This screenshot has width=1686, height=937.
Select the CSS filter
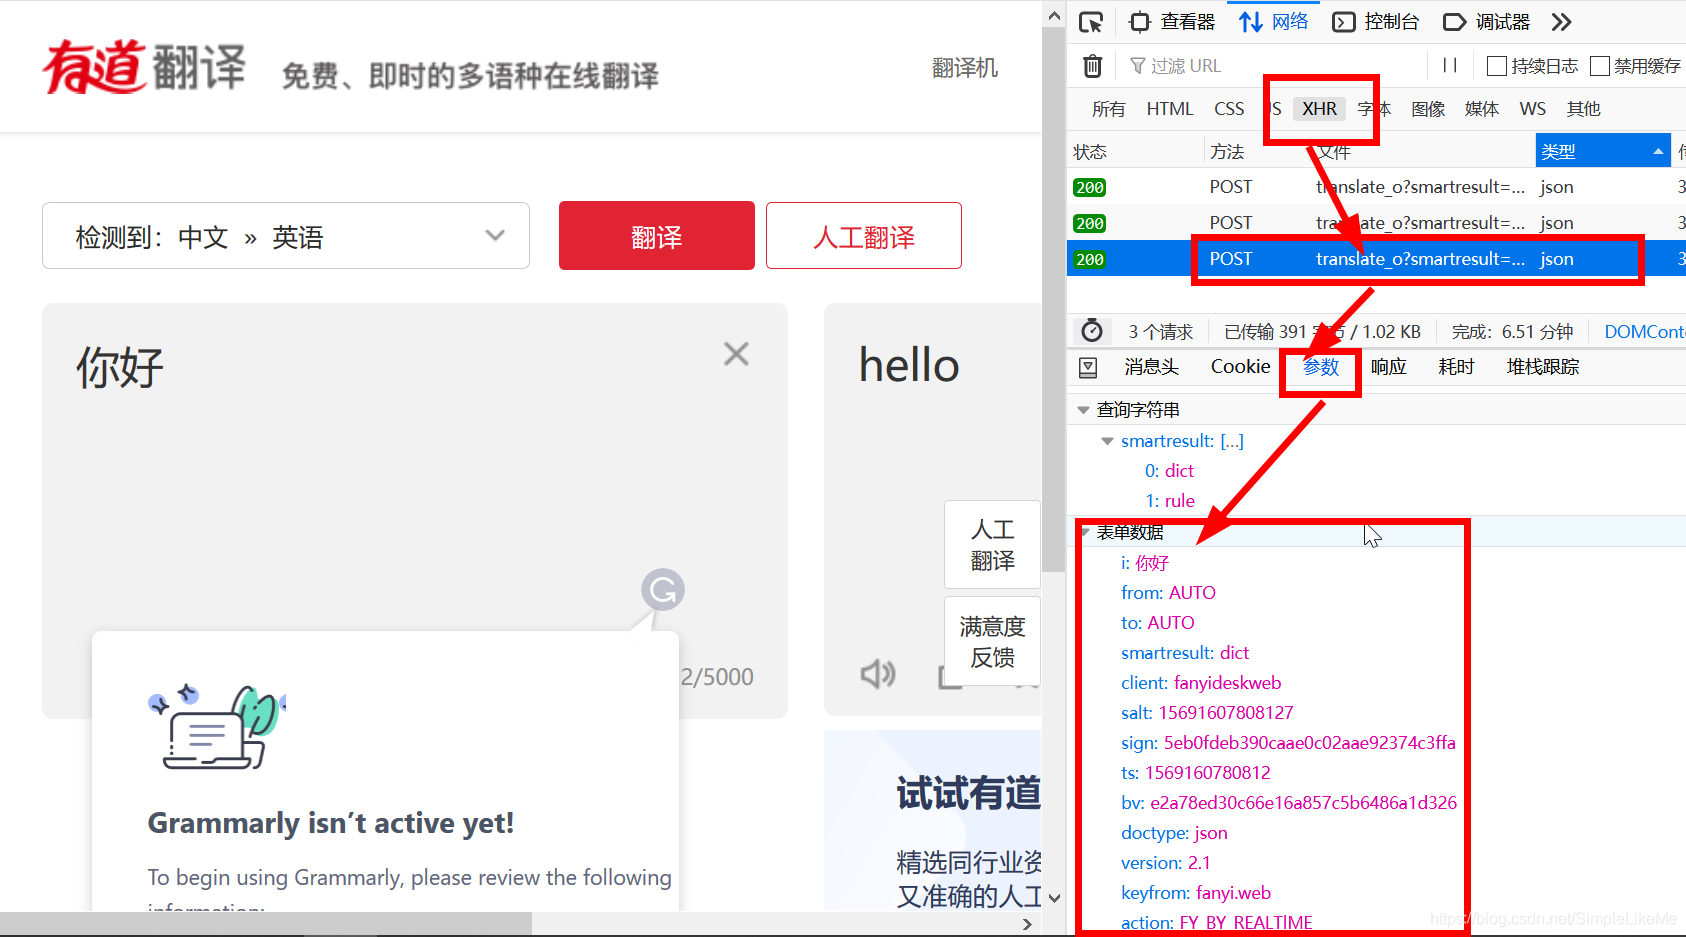point(1229,109)
